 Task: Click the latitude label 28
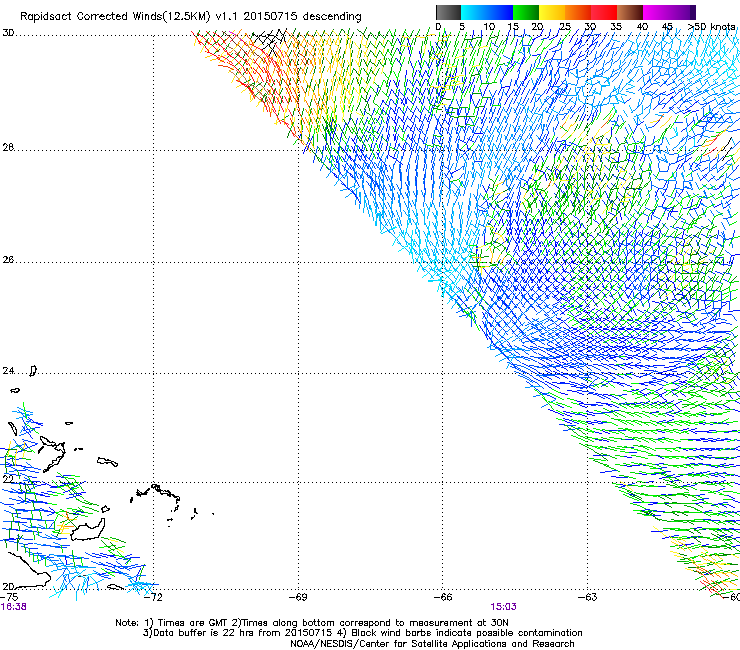pyautogui.click(x=8, y=148)
